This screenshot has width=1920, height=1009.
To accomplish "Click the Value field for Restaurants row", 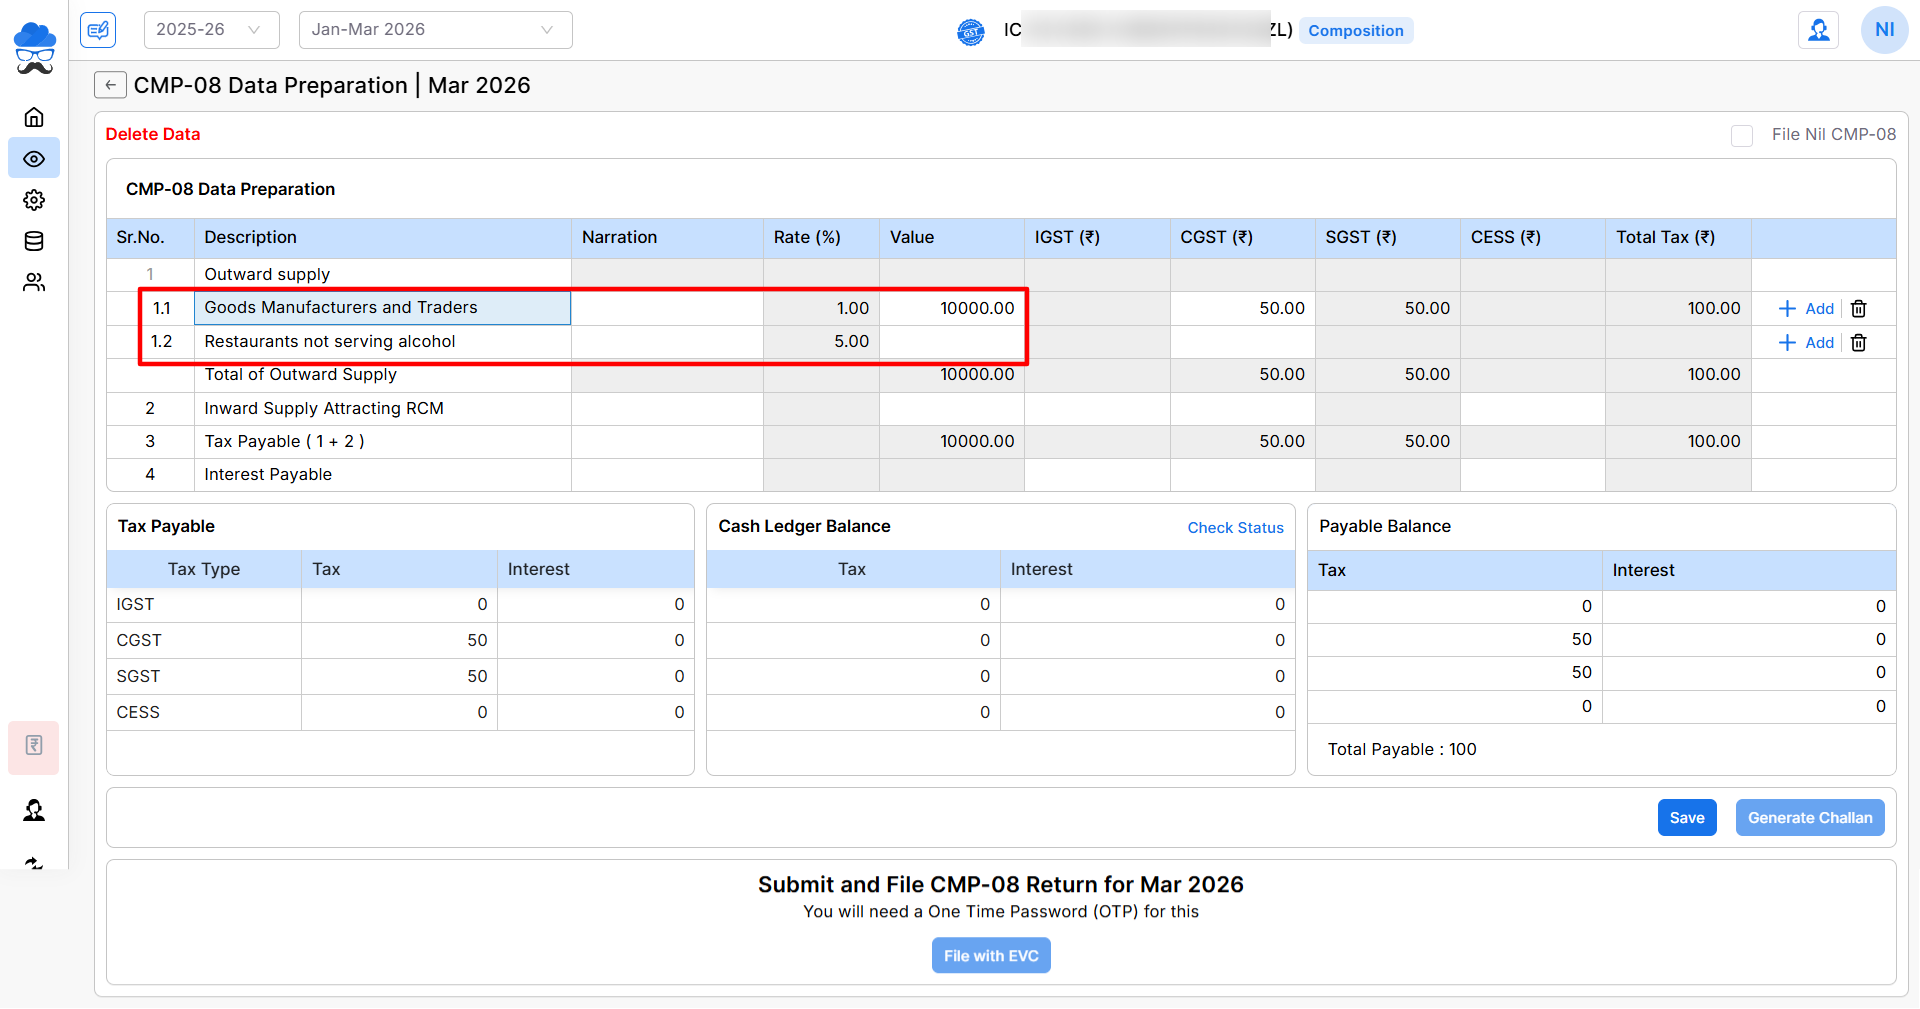I will pyautogui.click(x=951, y=342).
